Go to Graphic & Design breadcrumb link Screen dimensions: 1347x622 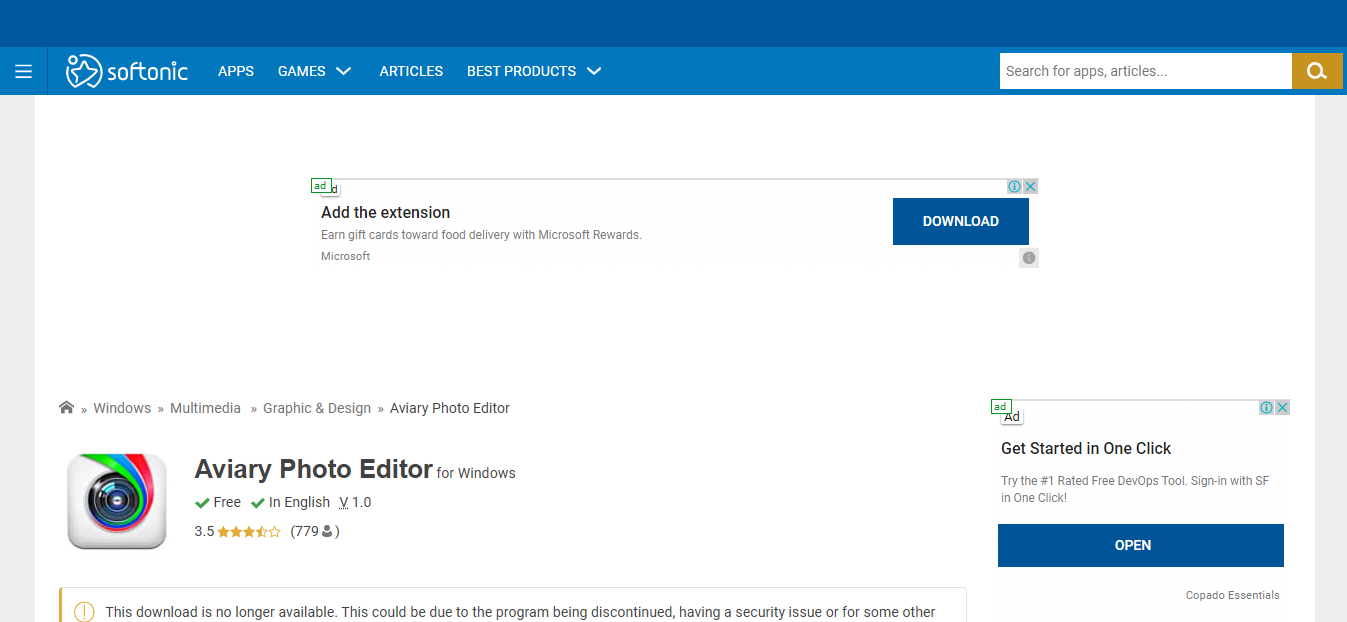coord(317,408)
